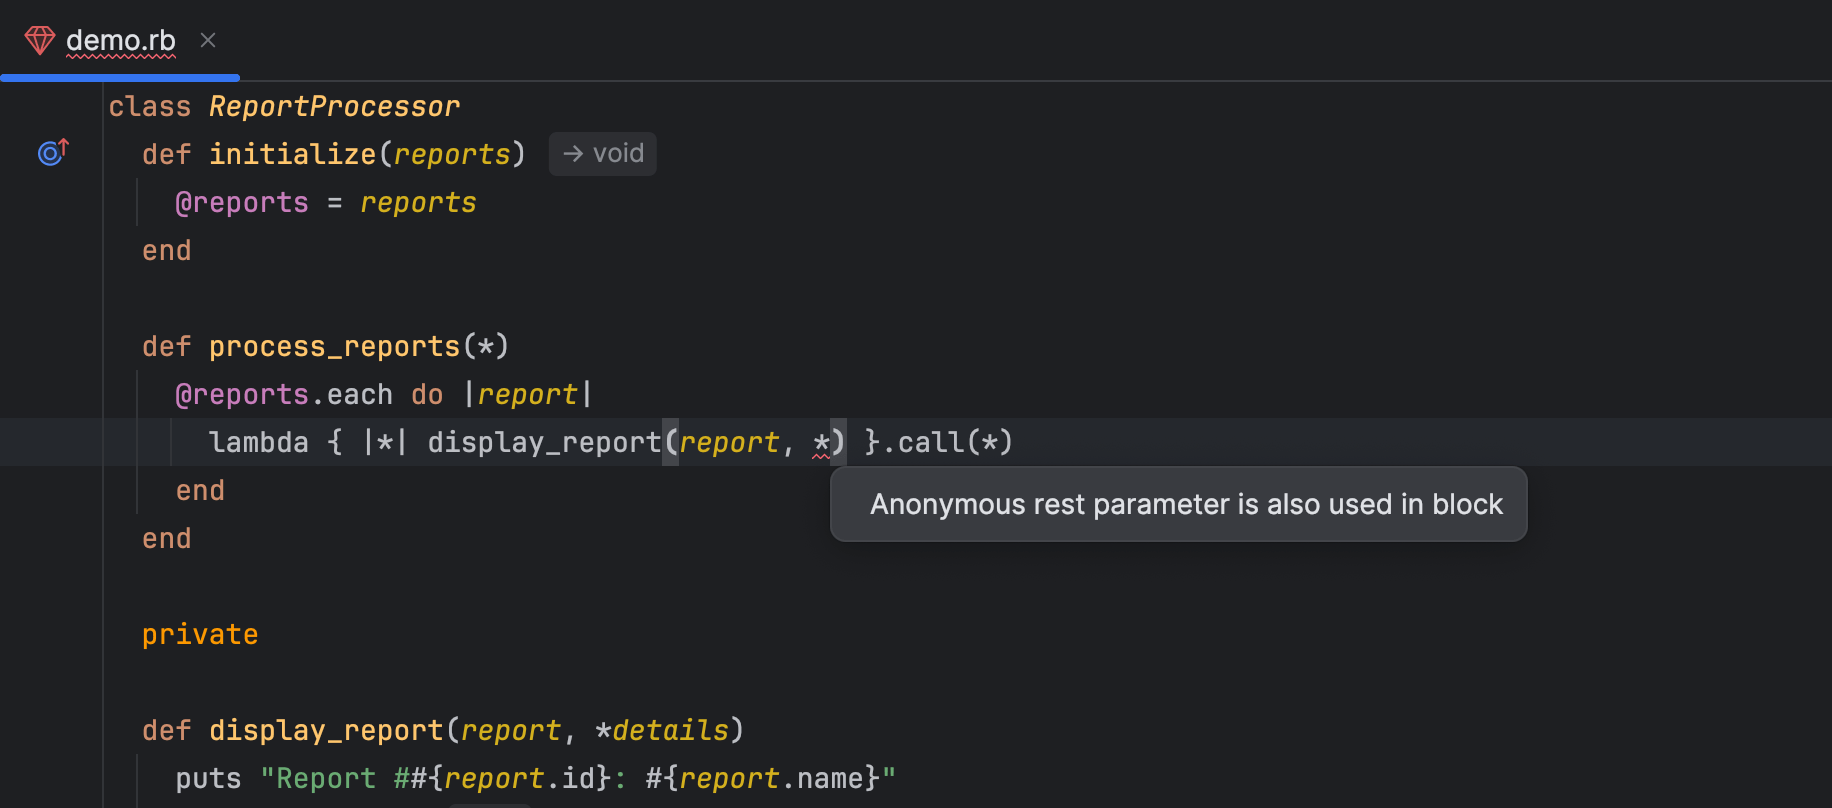The width and height of the screenshot is (1832, 808).
Task: Click the lambda keyword
Action: tap(258, 442)
